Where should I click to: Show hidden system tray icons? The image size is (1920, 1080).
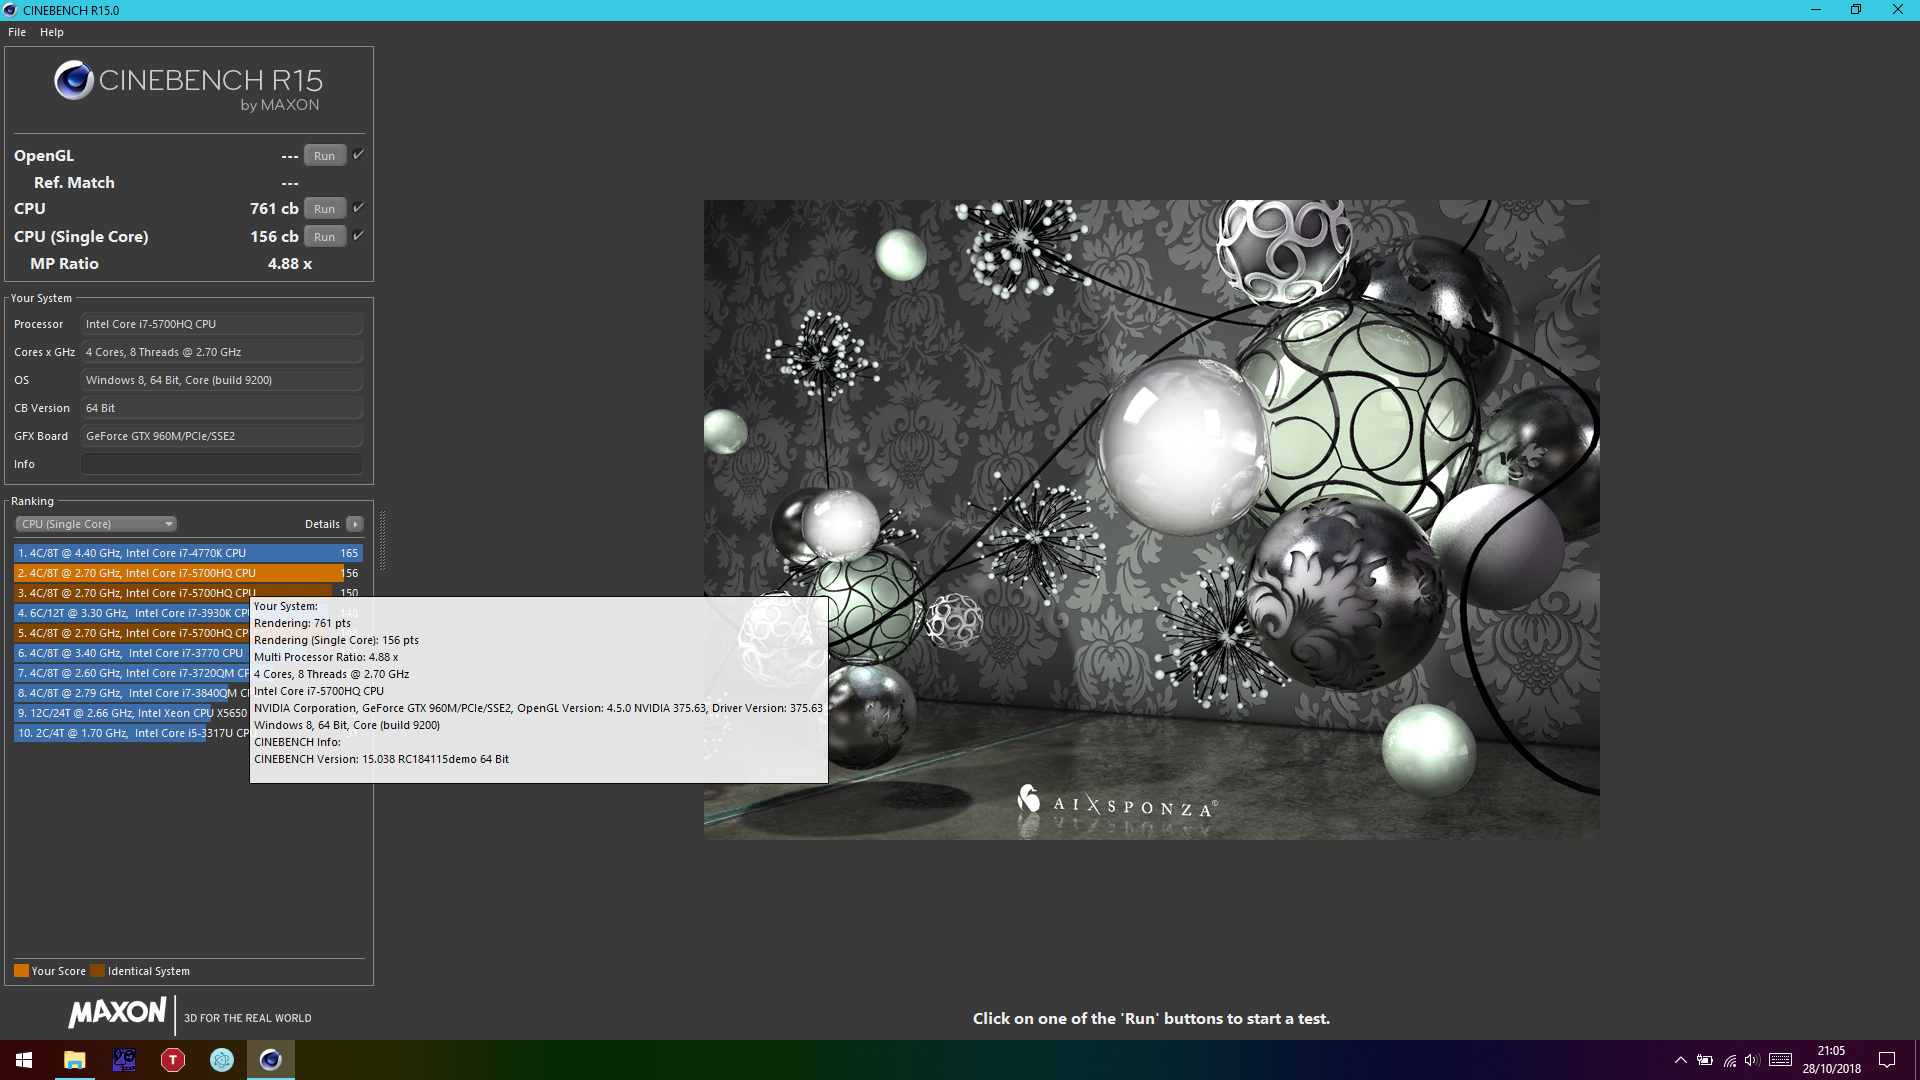tap(1681, 1060)
